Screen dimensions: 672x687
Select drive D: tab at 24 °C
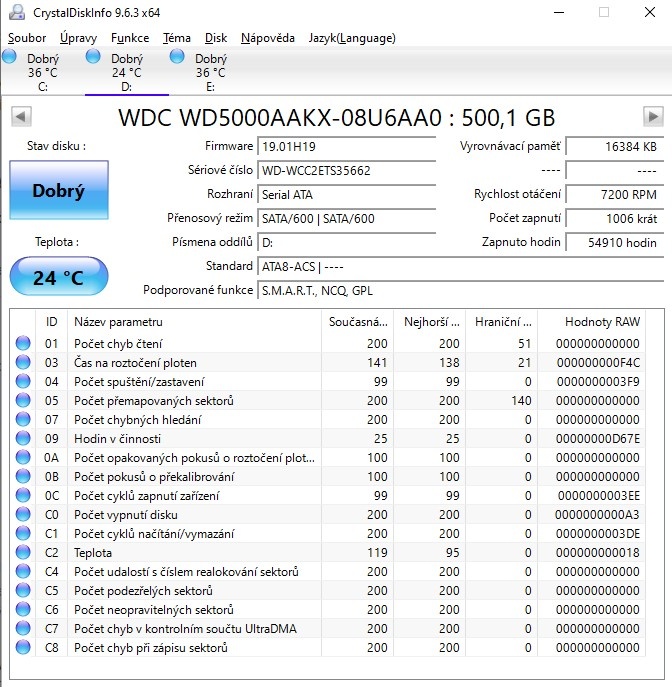[x=127, y=72]
